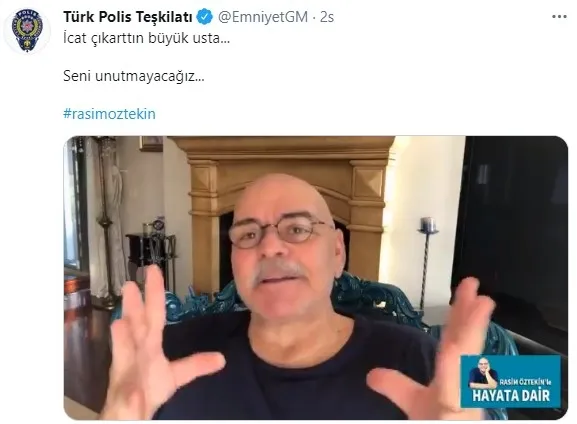
Task: Open the Türk Polis Teşkilatı profile avatar
Action: click(27, 32)
